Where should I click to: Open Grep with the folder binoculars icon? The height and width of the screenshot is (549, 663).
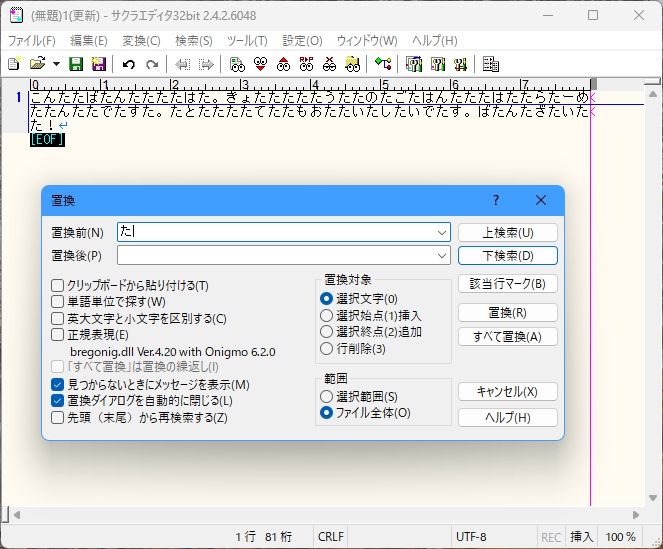pos(352,64)
